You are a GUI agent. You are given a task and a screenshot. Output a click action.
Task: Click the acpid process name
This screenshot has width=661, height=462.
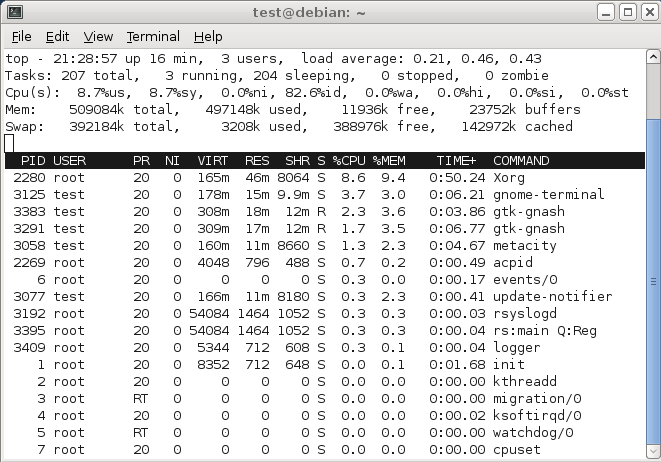pos(513,263)
